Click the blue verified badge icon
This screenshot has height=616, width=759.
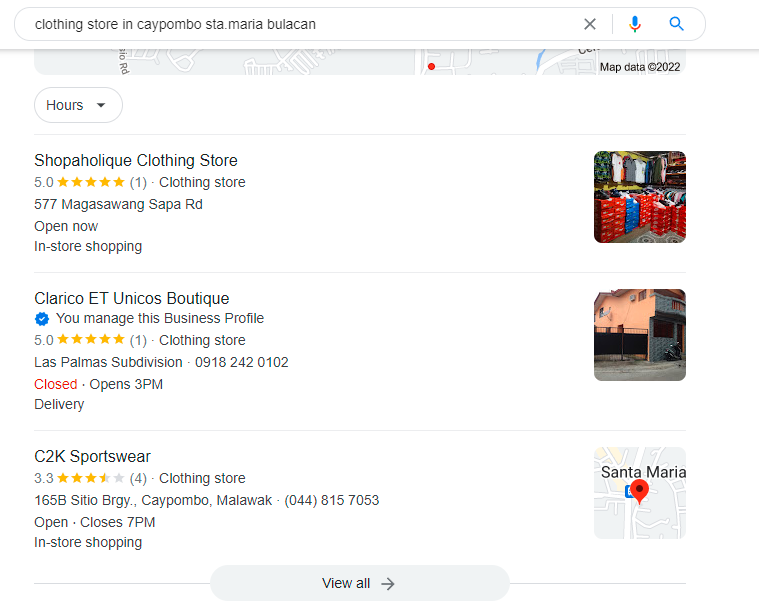coord(42,319)
